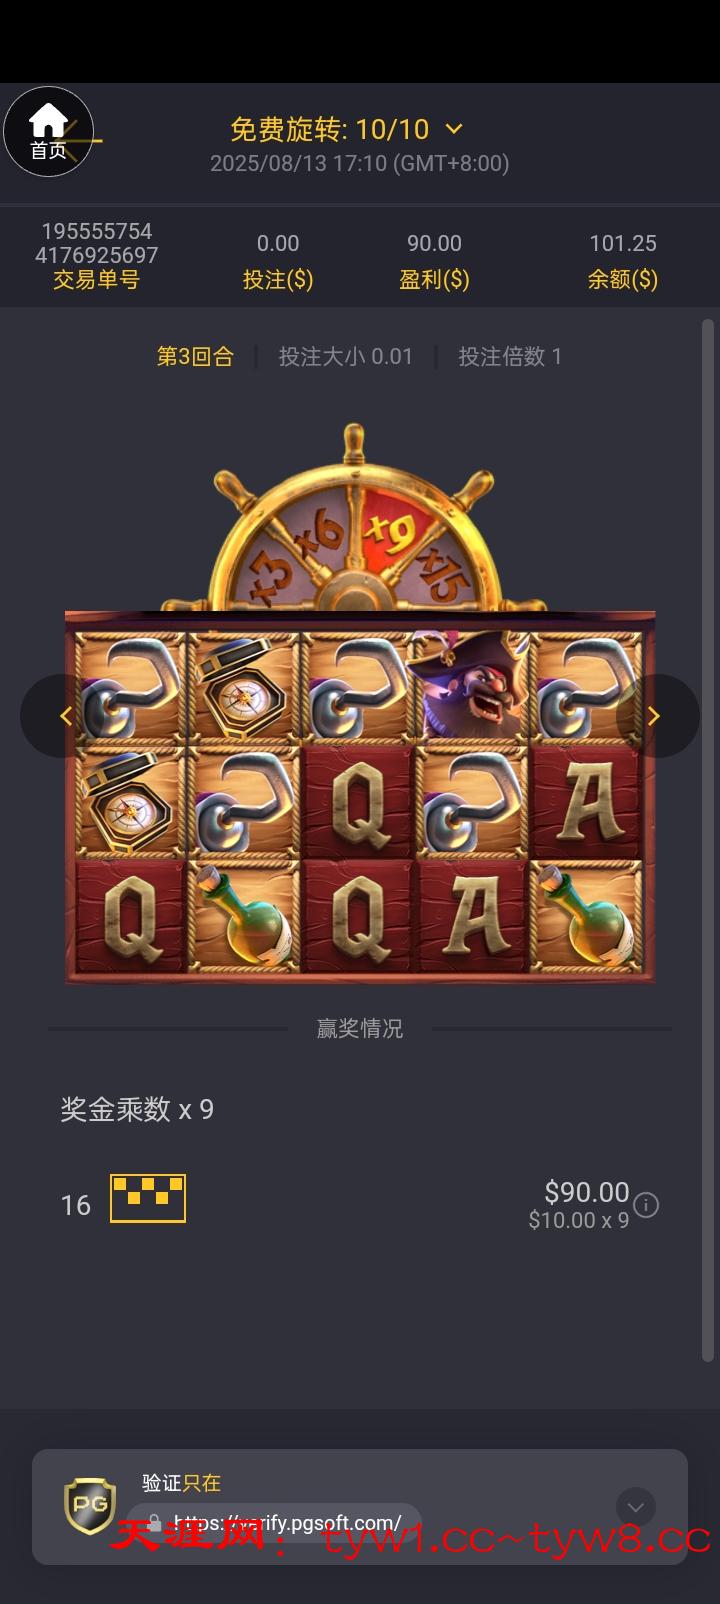Image resolution: width=720 pixels, height=1604 pixels.
Task: Show the next round with right arrow
Action: coord(654,716)
